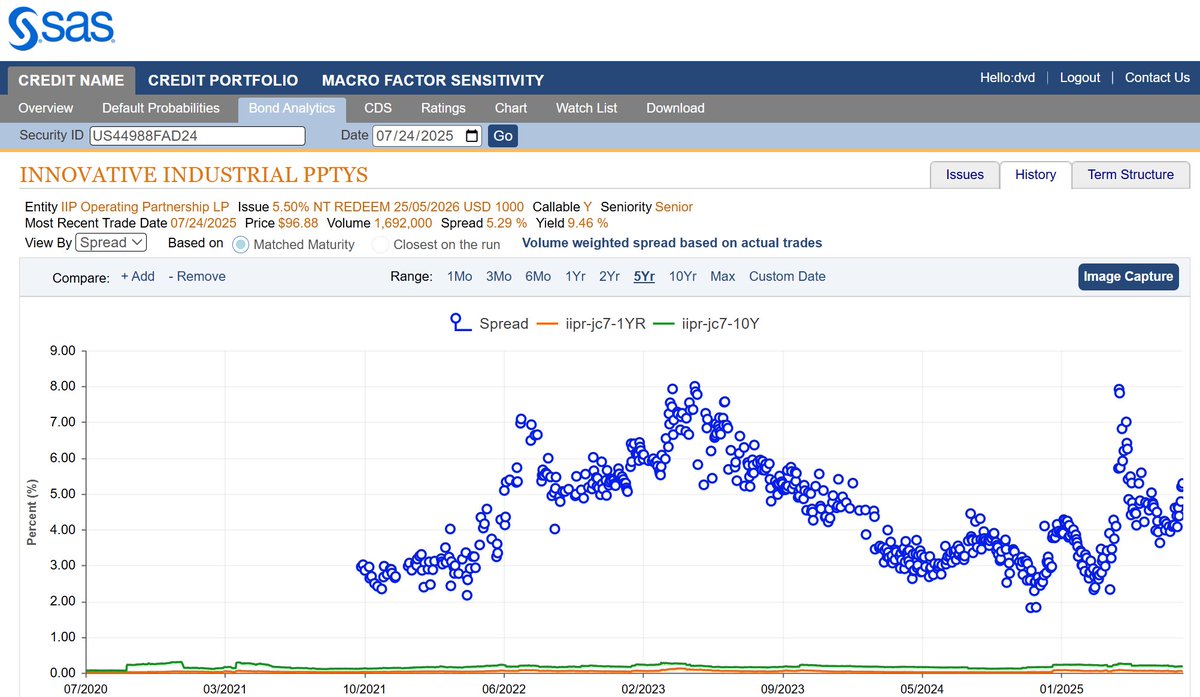Click the INNOVATIVE INDUSTRIAL PPTYS heading

click(x=194, y=175)
